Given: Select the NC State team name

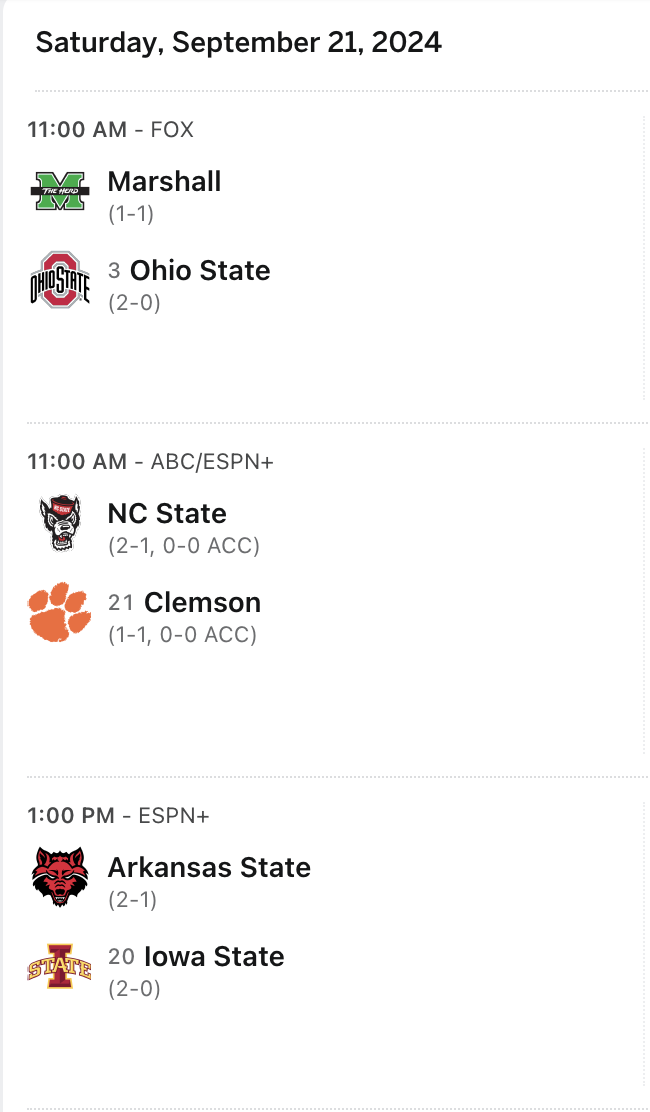Looking at the screenshot, I should [167, 514].
